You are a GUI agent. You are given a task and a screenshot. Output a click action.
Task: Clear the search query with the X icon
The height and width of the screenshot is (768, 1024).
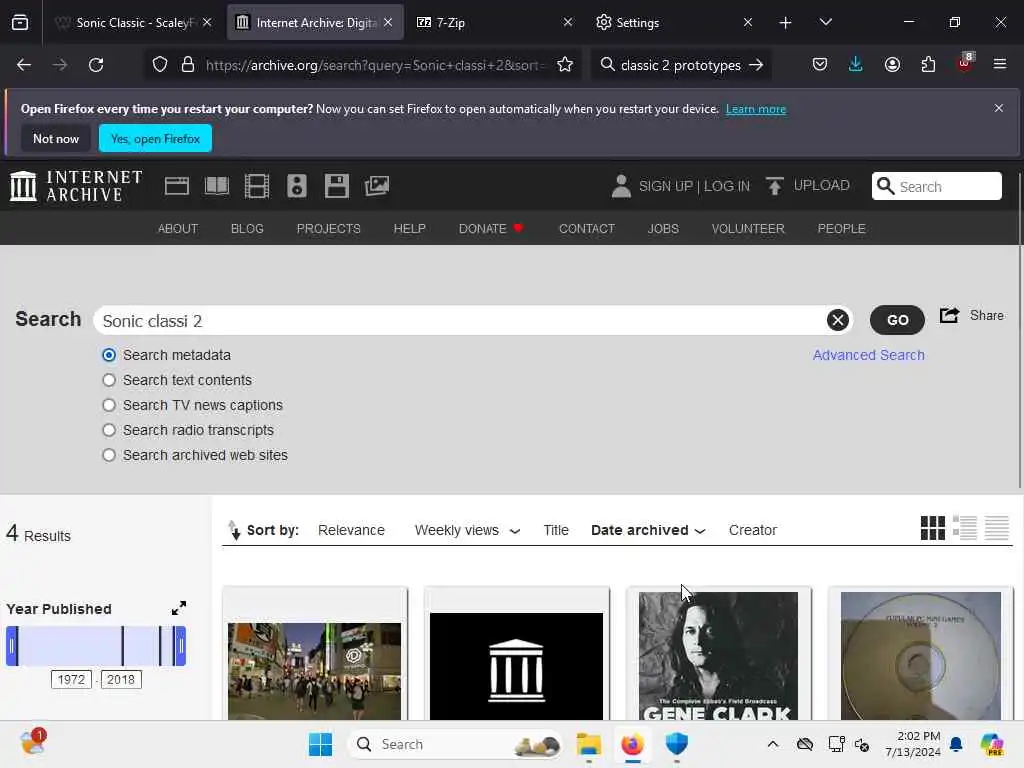tap(838, 320)
